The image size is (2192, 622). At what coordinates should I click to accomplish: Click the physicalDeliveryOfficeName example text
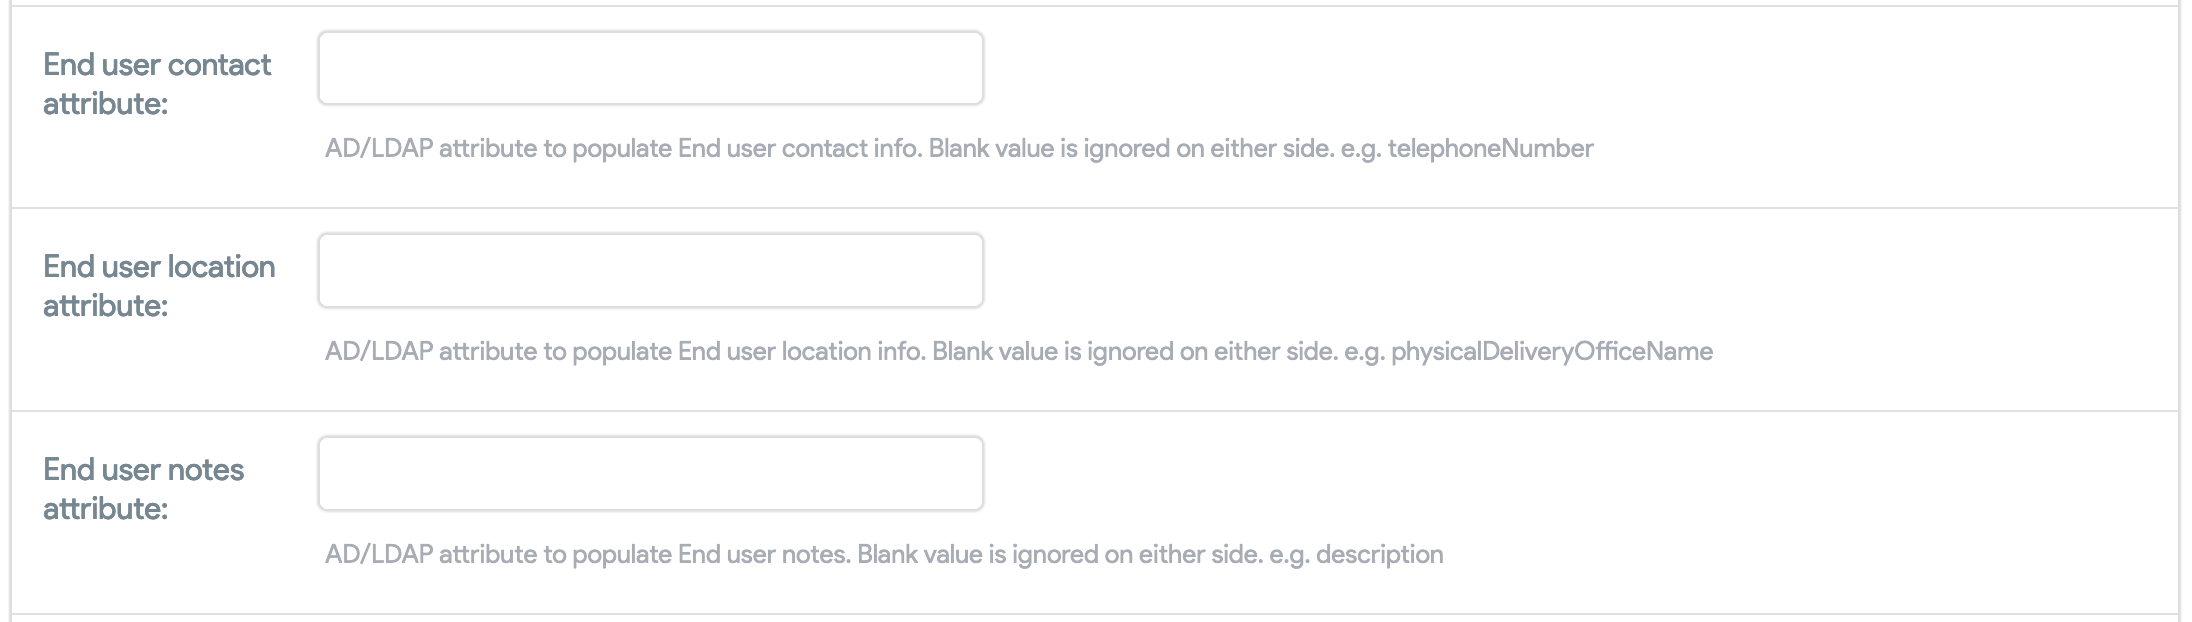pos(1551,352)
